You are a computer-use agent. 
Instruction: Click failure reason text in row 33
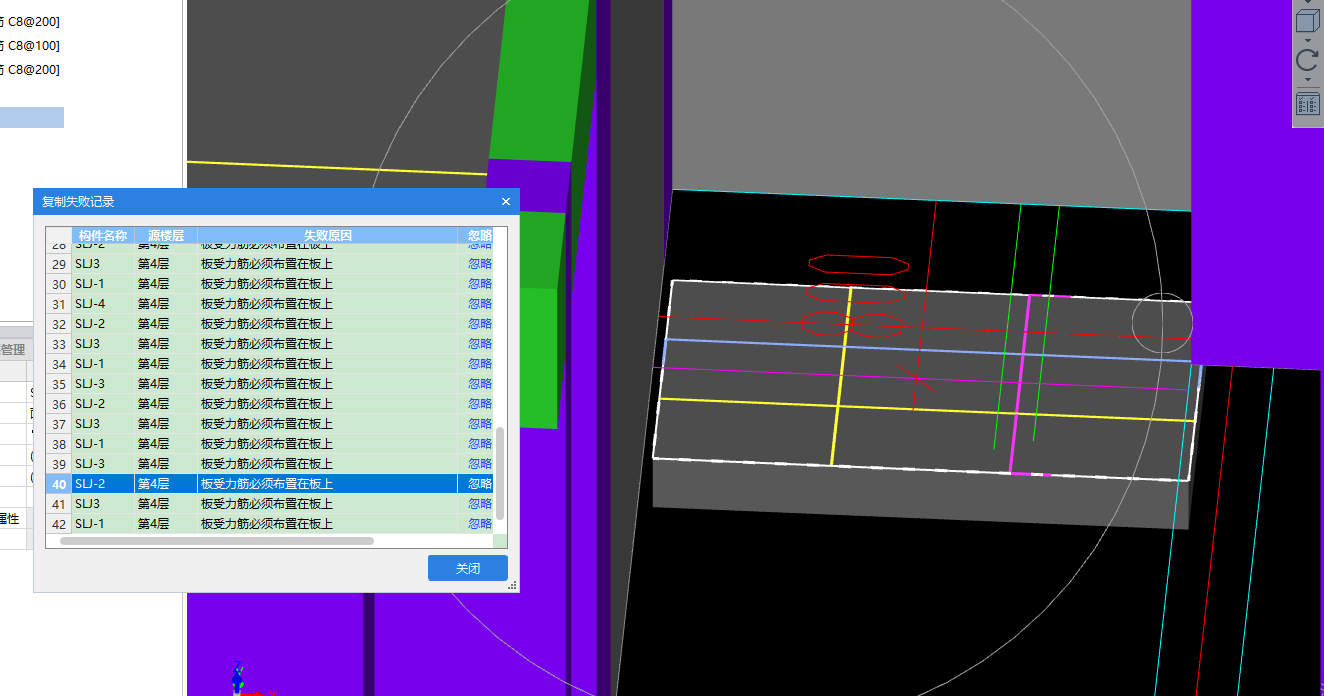click(267, 344)
